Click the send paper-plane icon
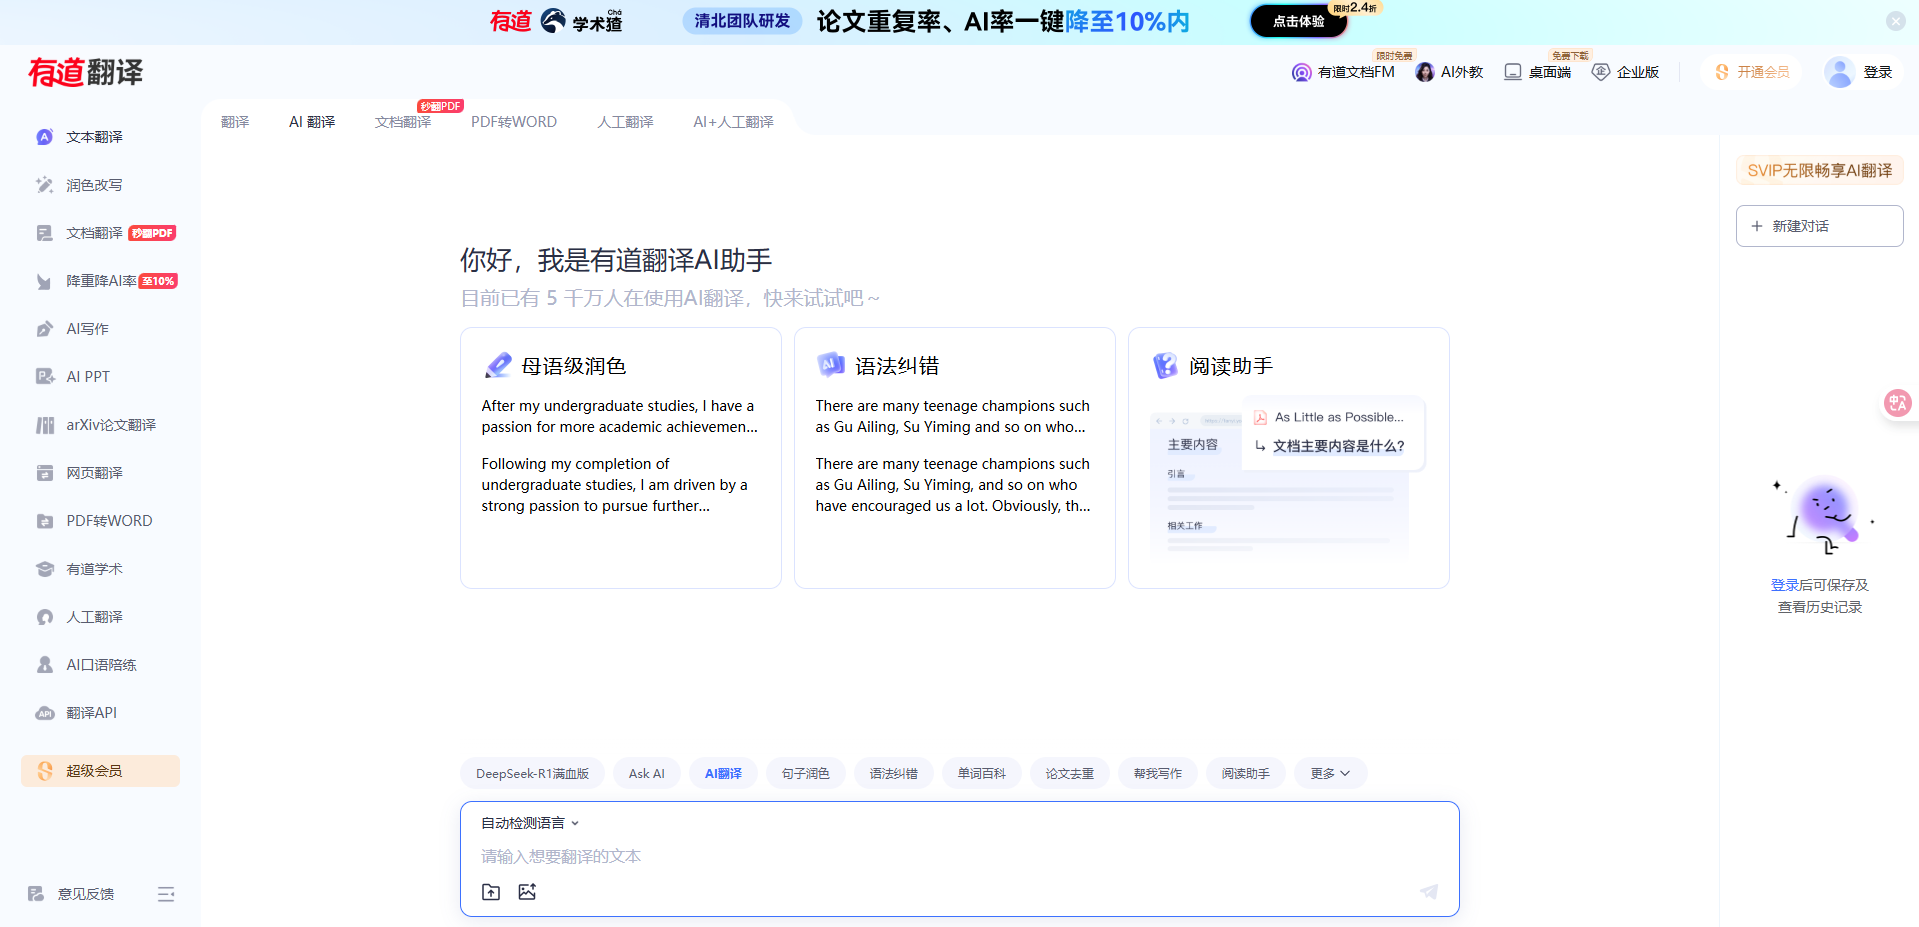The width and height of the screenshot is (1919, 927). tap(1429, 892)
